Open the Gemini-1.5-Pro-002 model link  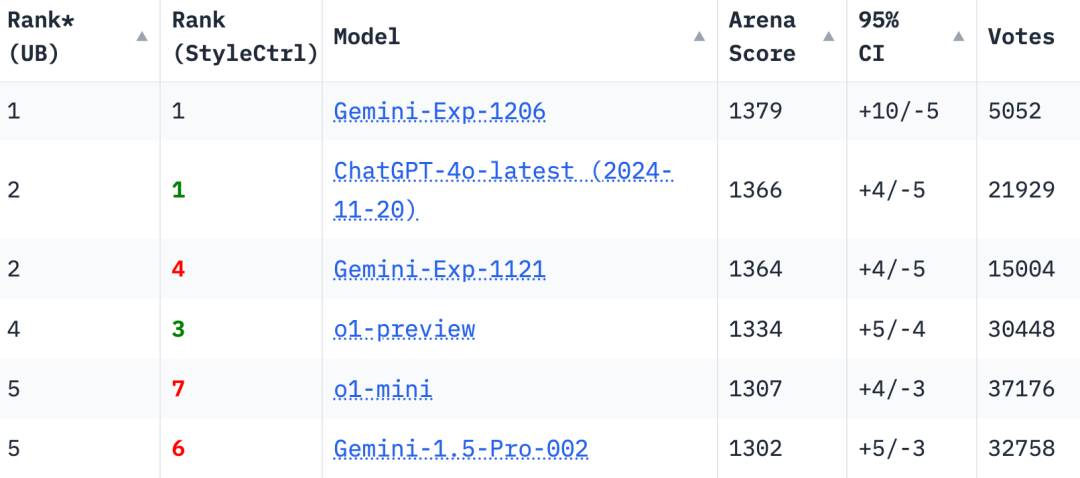pyautogui.click(x=461, y=449)
